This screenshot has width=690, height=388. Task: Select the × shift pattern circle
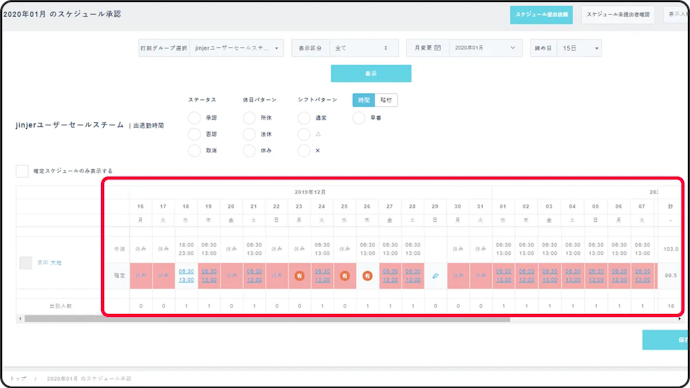(x=304, y=150)
